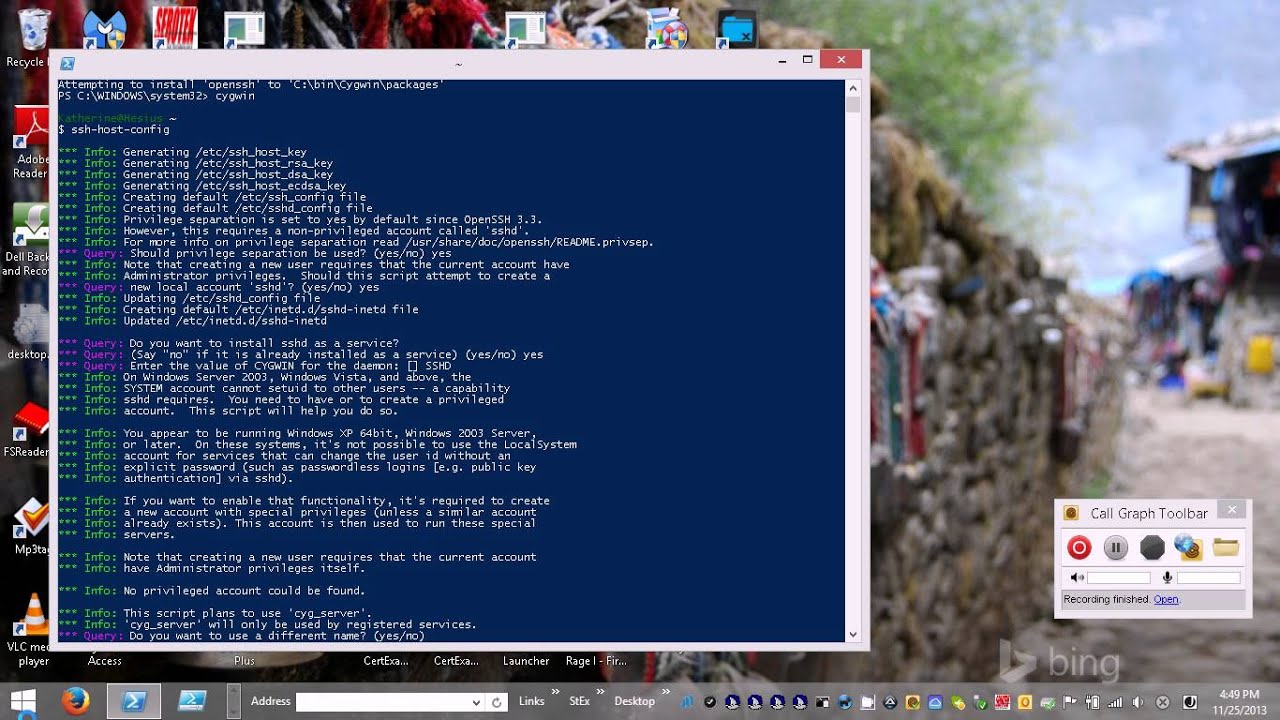Select the active PowerShell taskbar button
Viewport: 1280px width, 720px height.
pyautogui.click(x=134, y=701)
